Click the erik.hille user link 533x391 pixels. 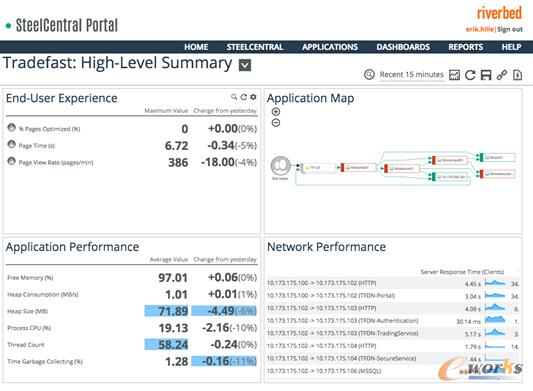(x=479, y=29)
